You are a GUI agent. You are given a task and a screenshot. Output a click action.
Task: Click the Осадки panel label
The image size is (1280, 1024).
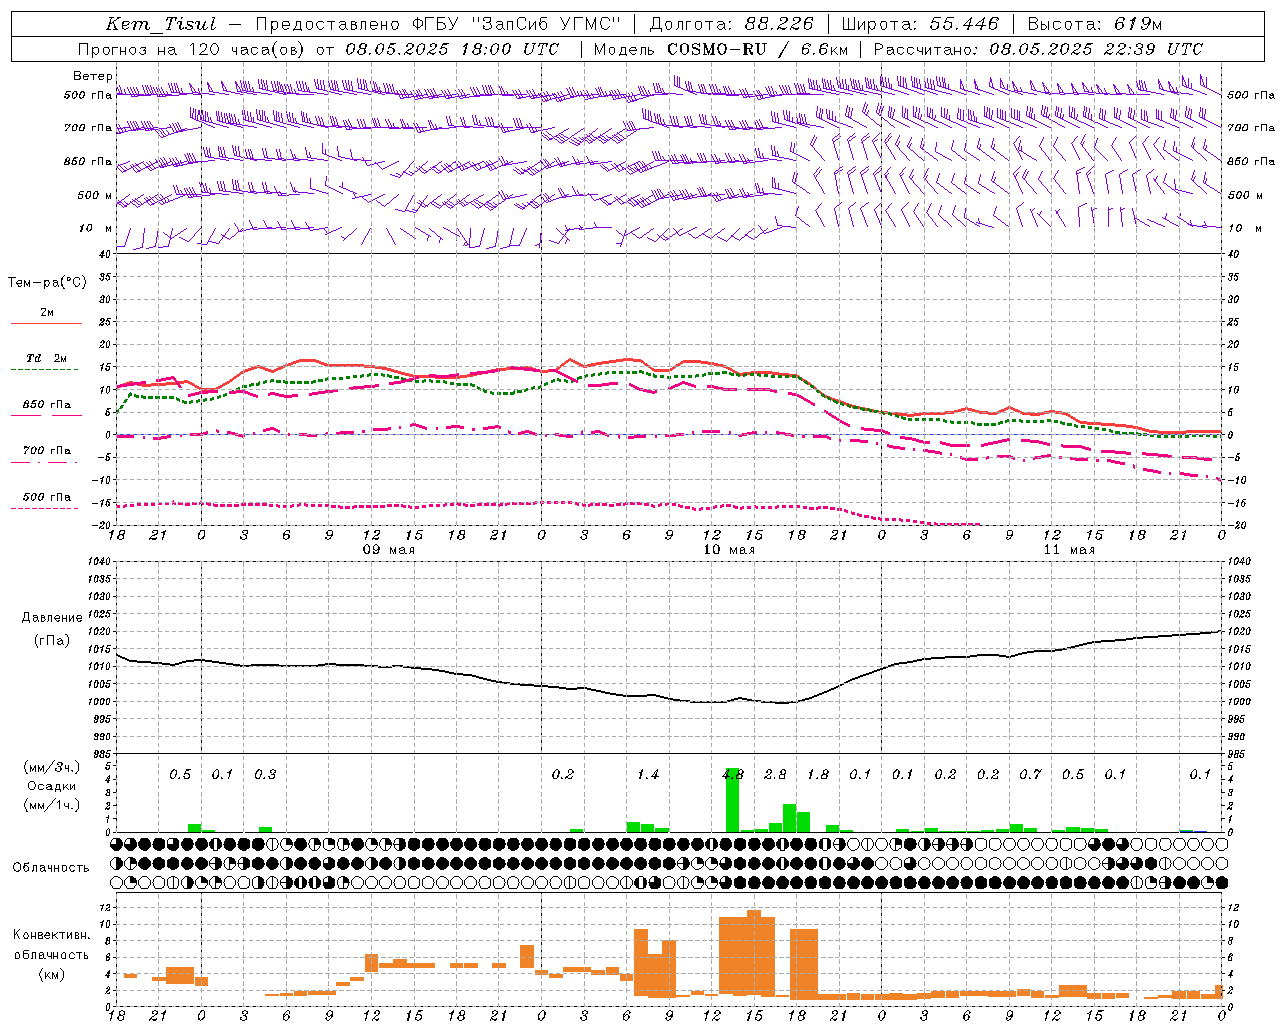pyautogui.click(x=52, y=786)
